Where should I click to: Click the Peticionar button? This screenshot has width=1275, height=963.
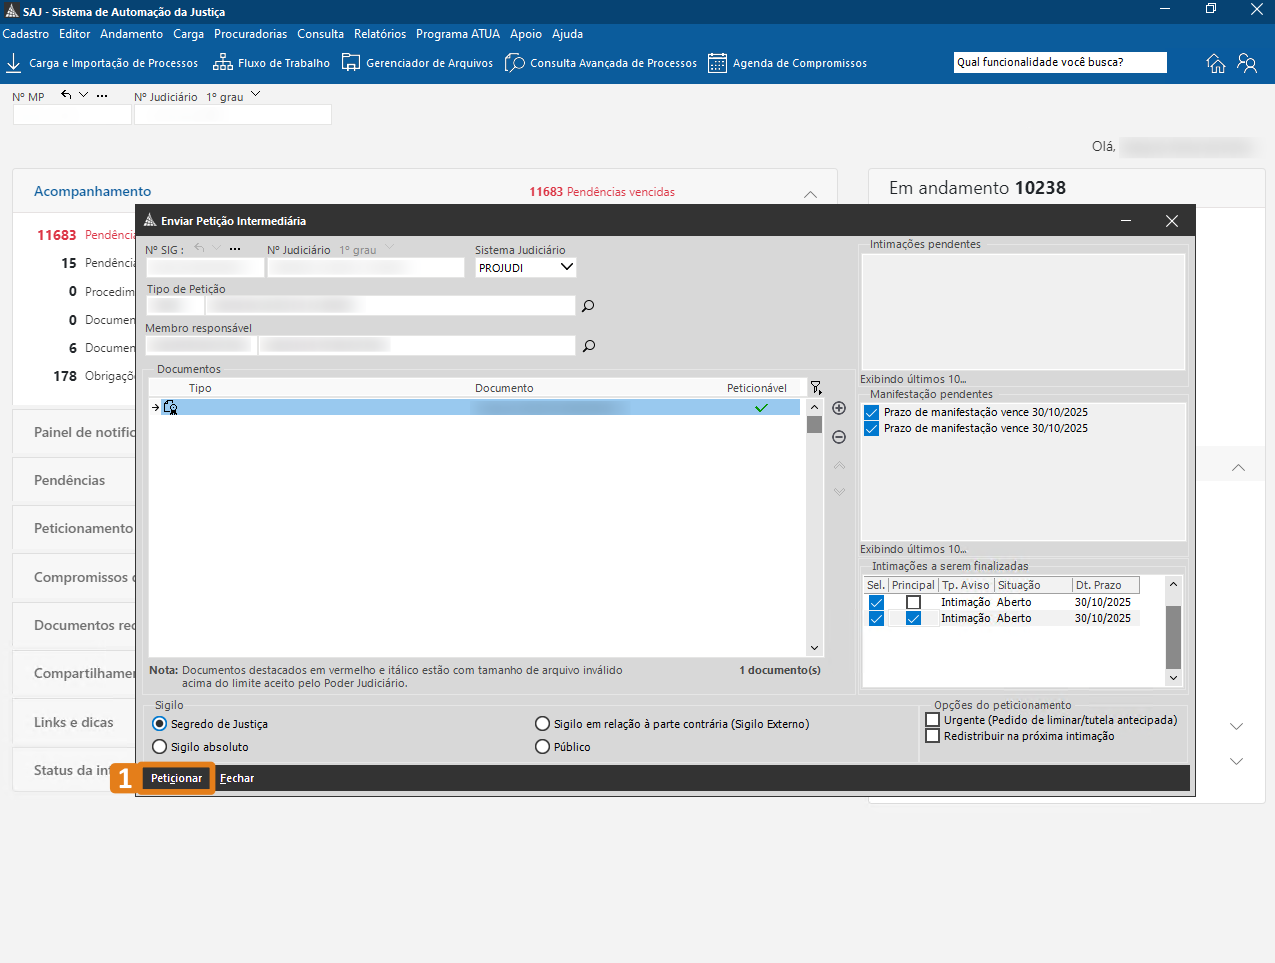tap(177, 778)
